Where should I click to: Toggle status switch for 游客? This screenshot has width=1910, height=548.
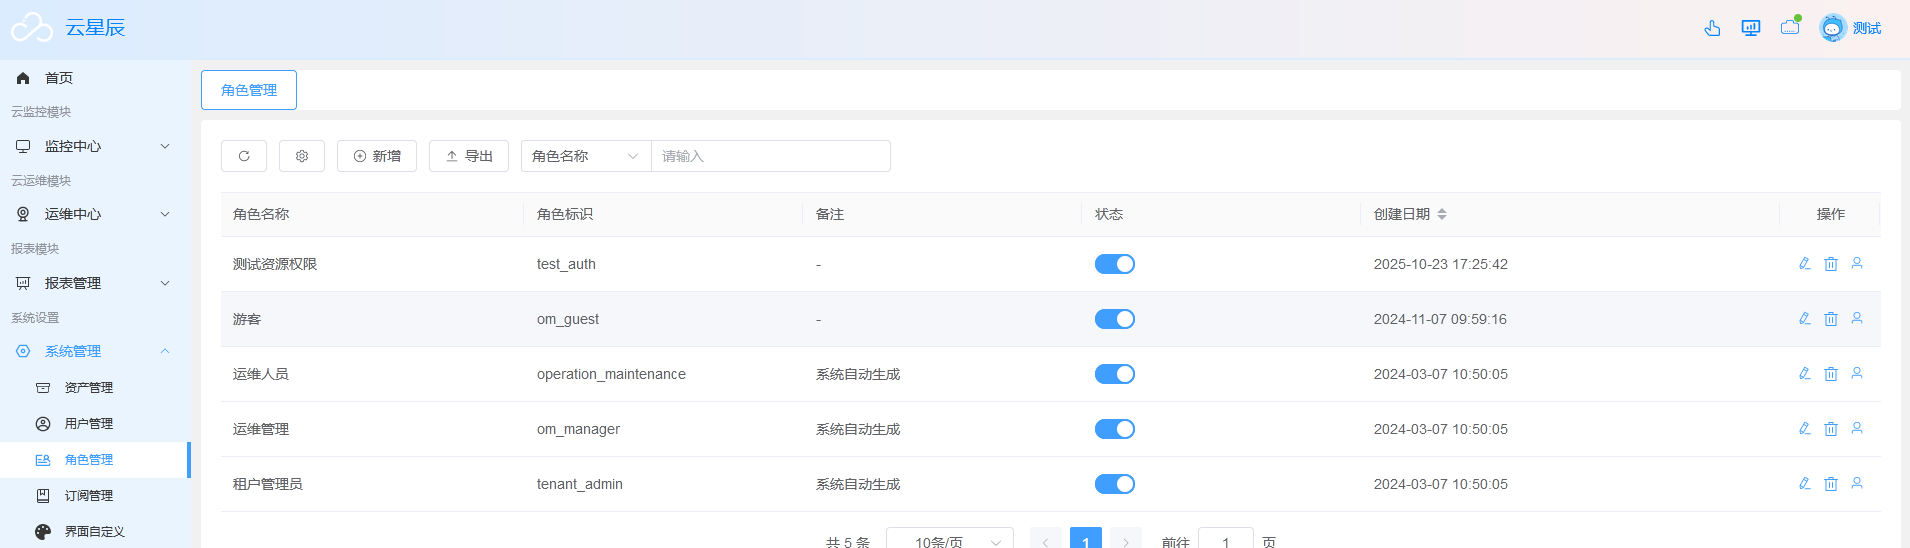[1115, 319]
